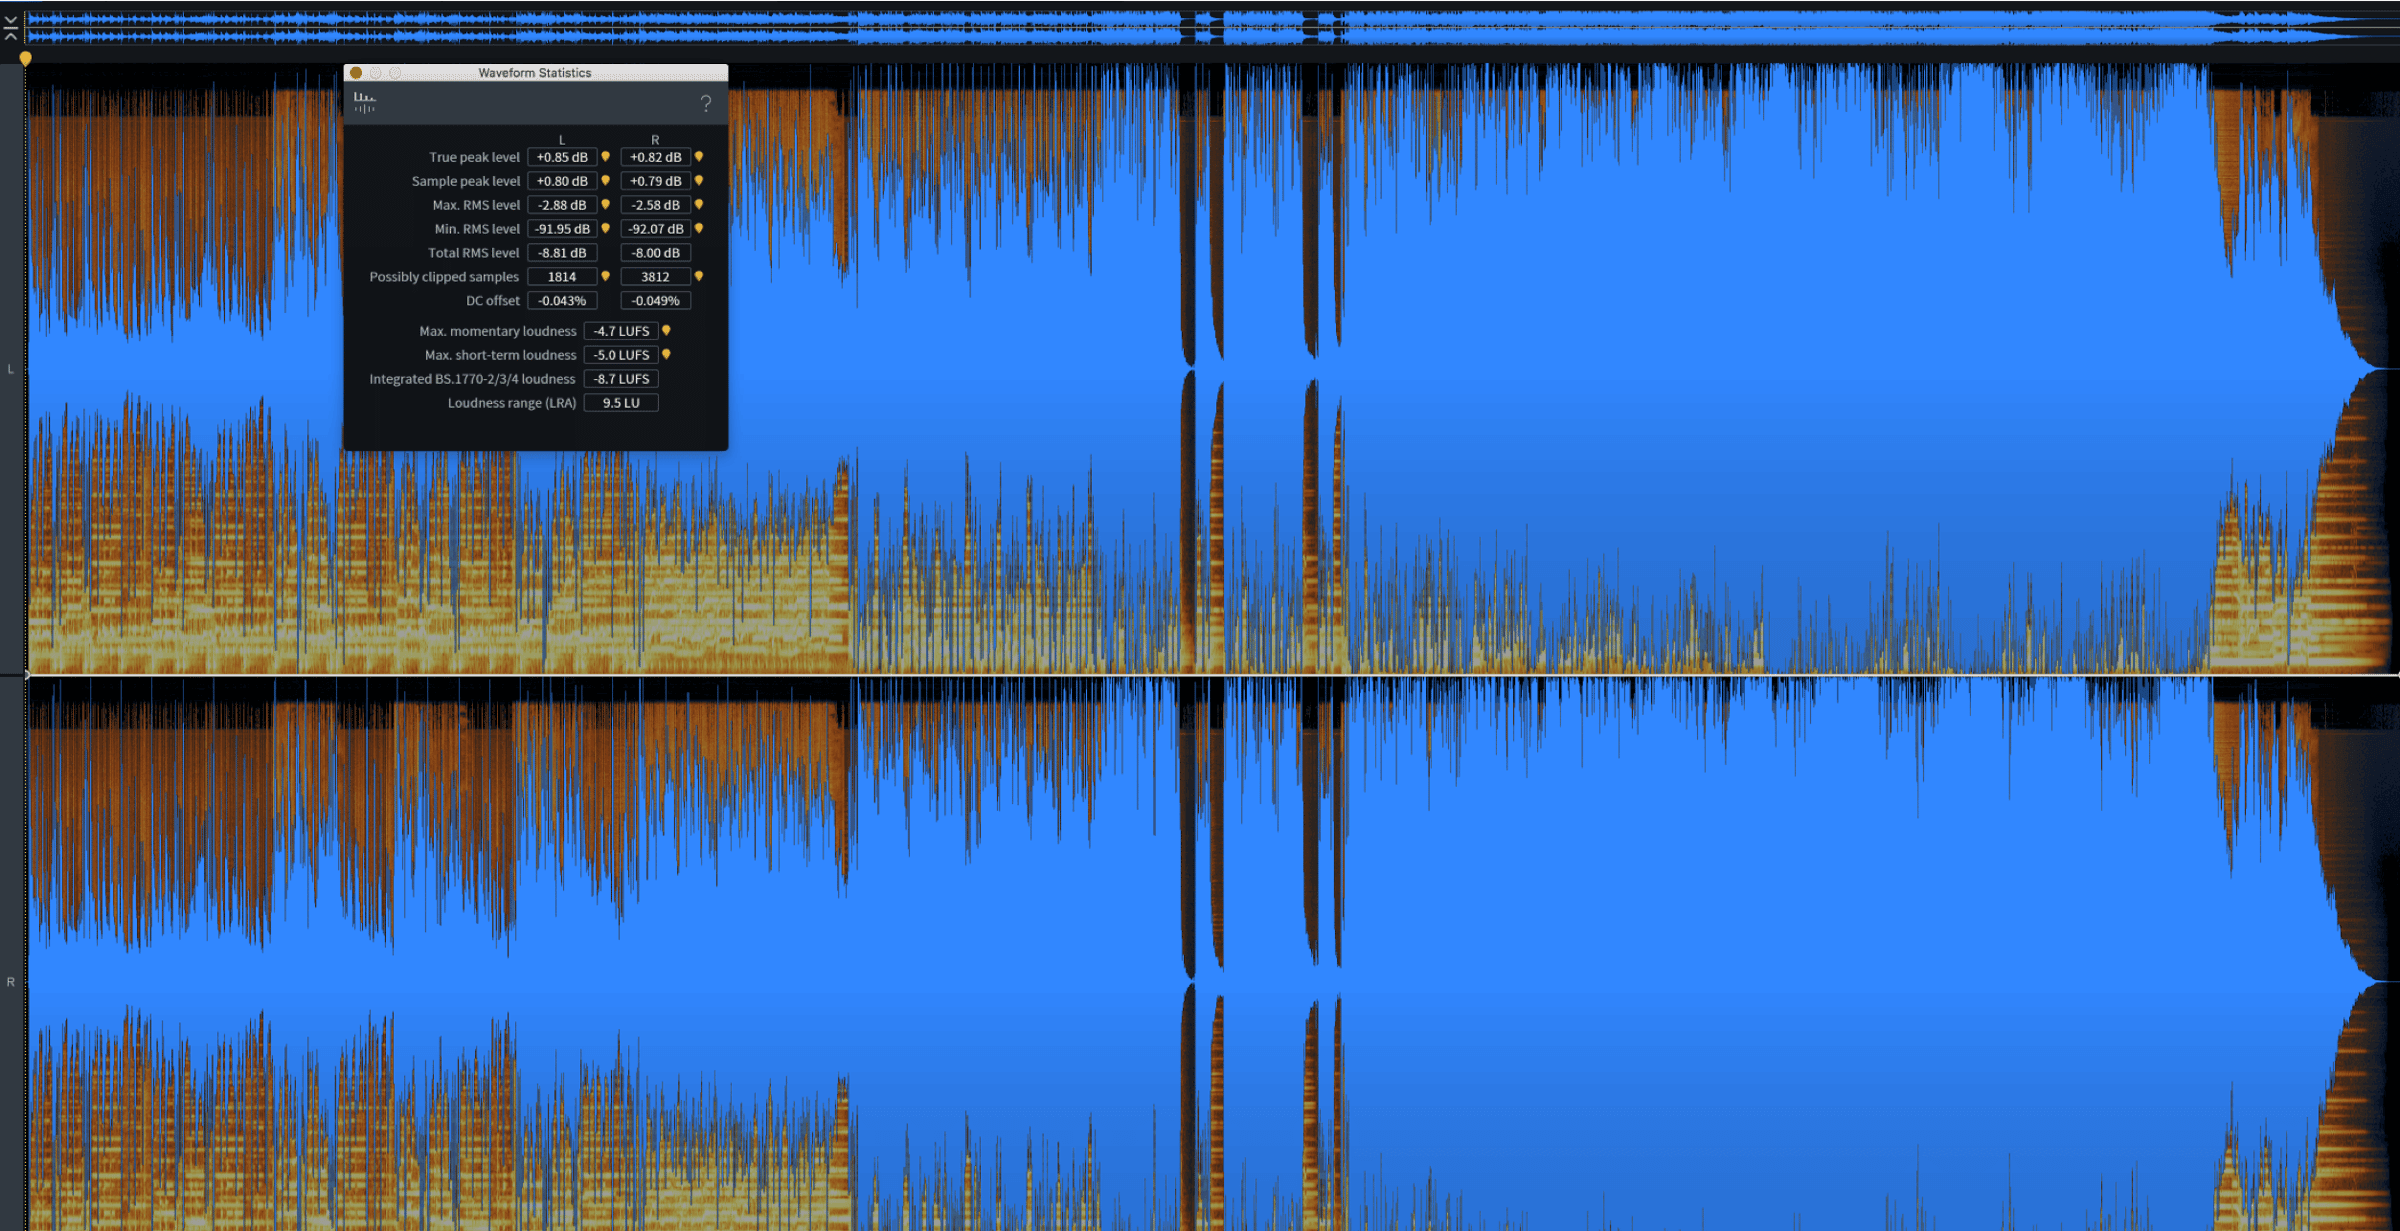The width and height of the screenshot is (2400, 1231).
Task: Click the -4.7 LUFS momentary loudness value
Action: coord(621,331)
